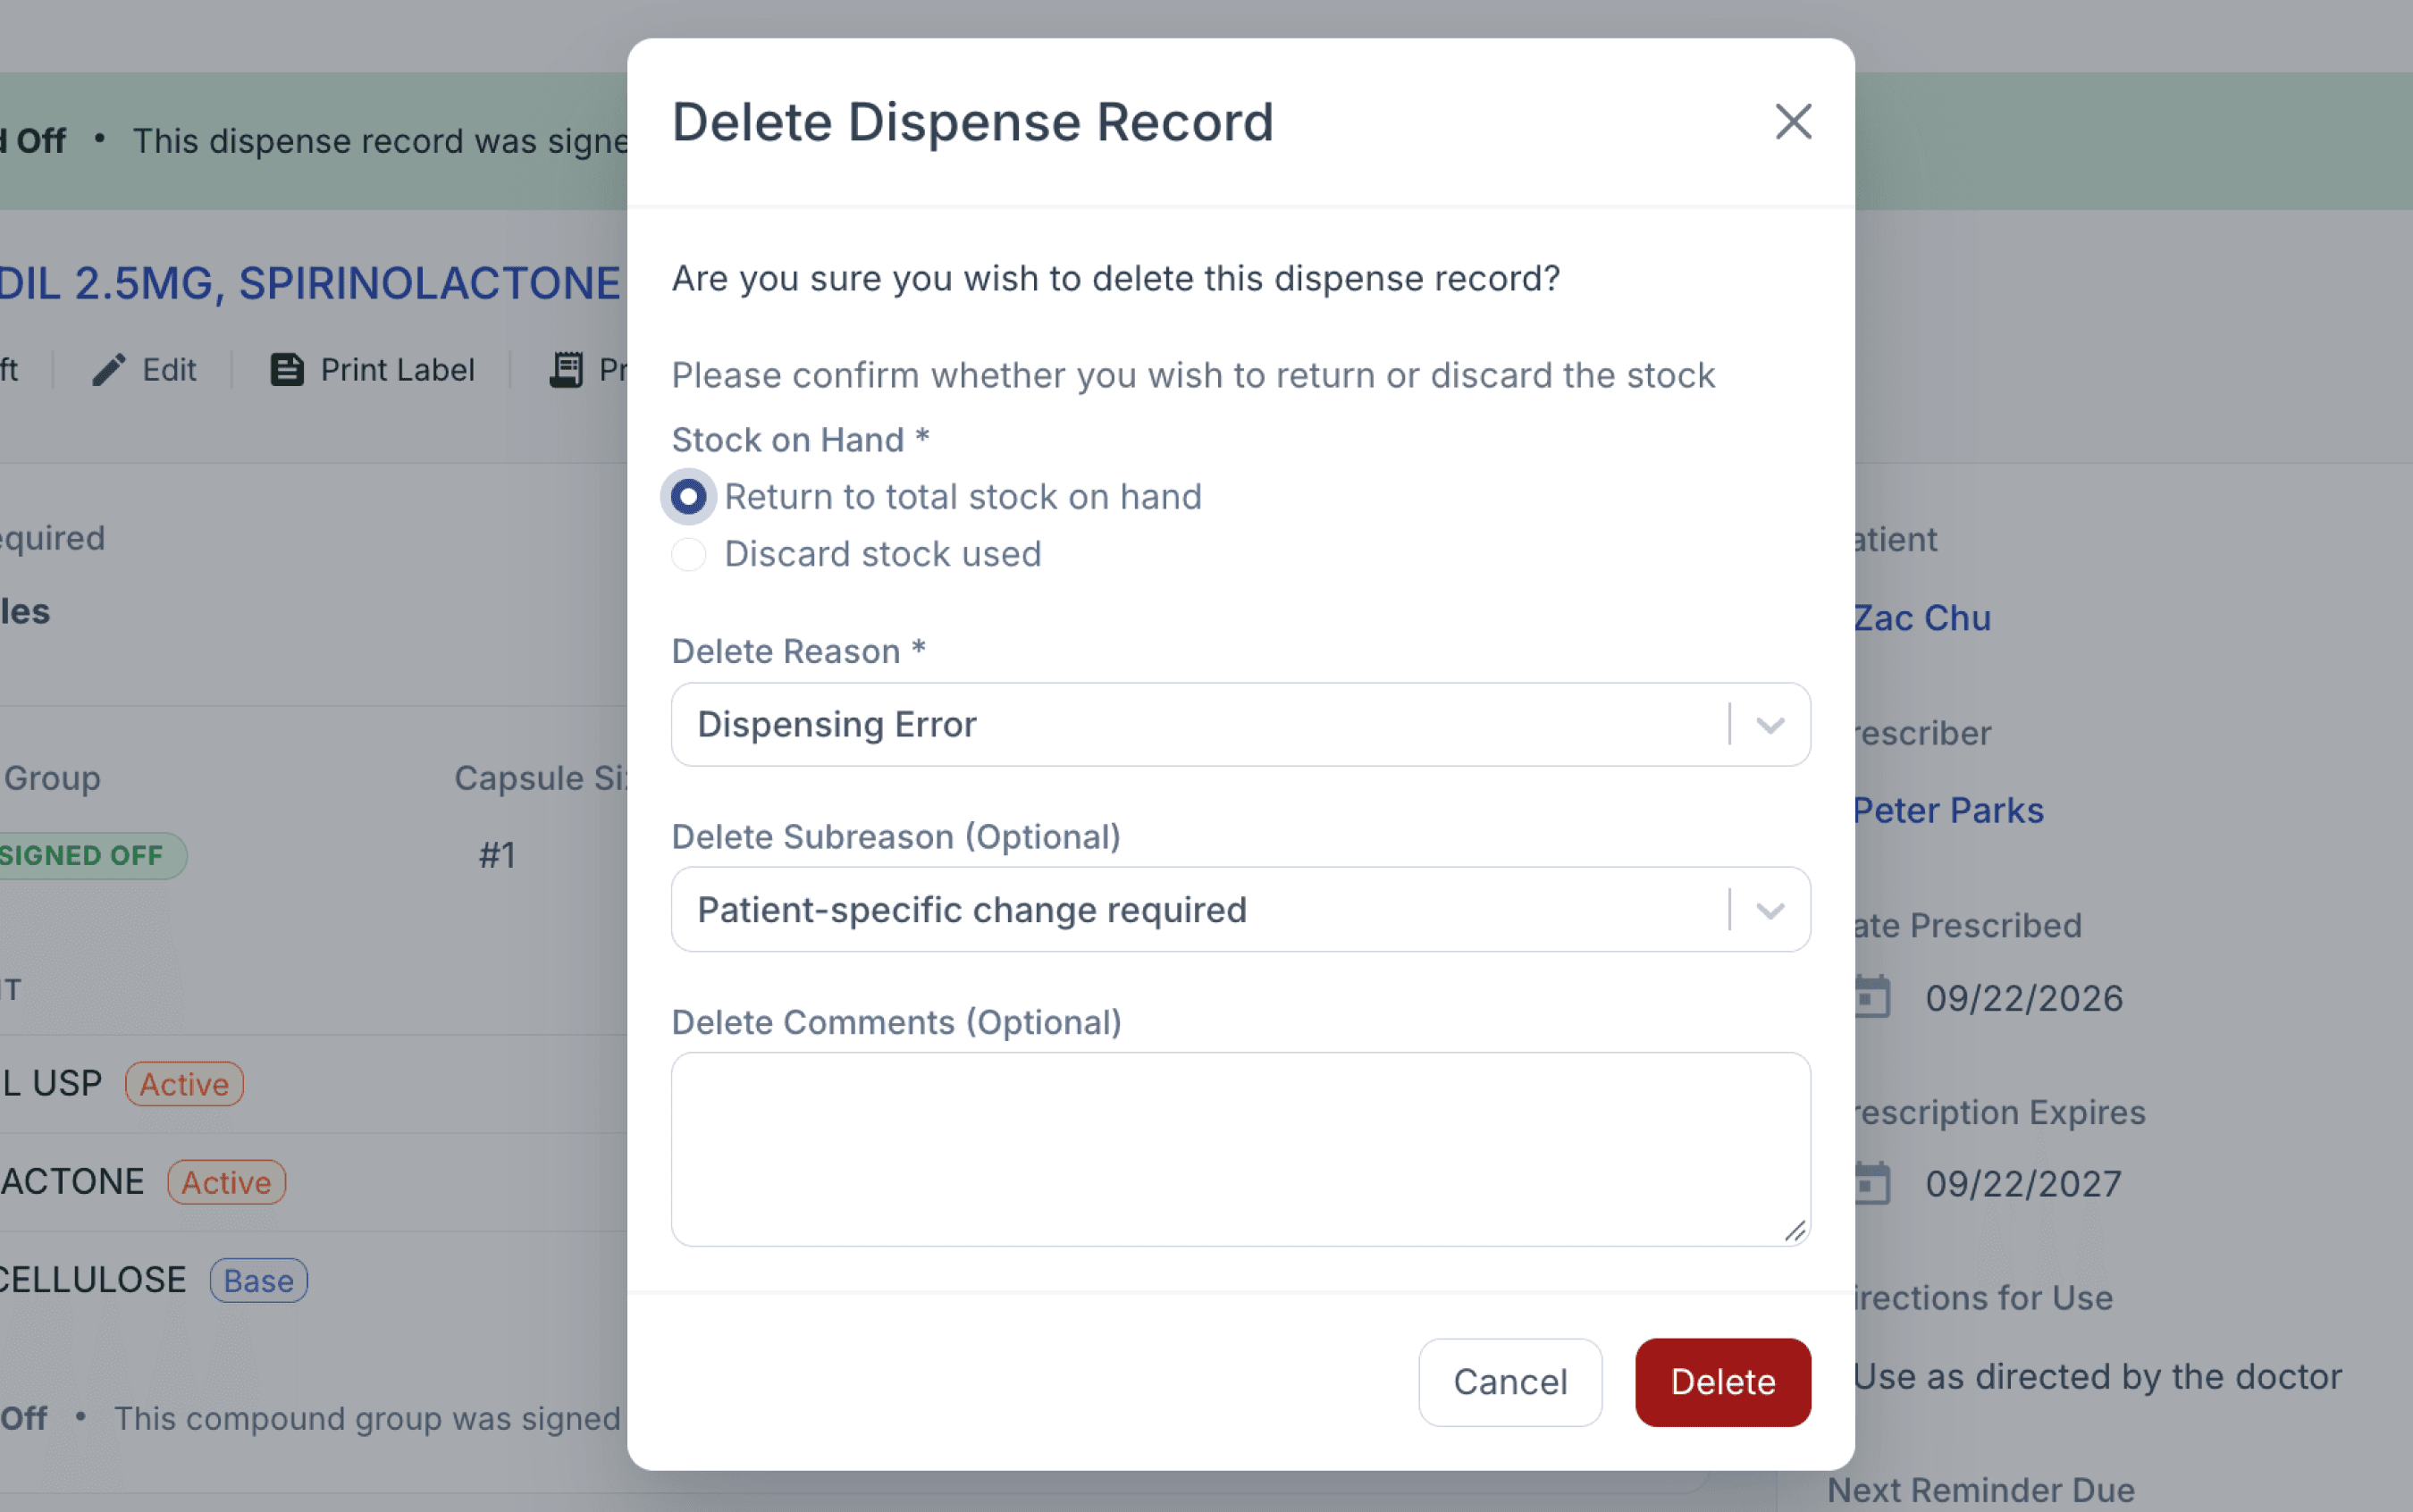Click the Prescription Expires value 09/22/2027
This screenshot has height=1512, width=2413.
[x=2024, y=1184]
